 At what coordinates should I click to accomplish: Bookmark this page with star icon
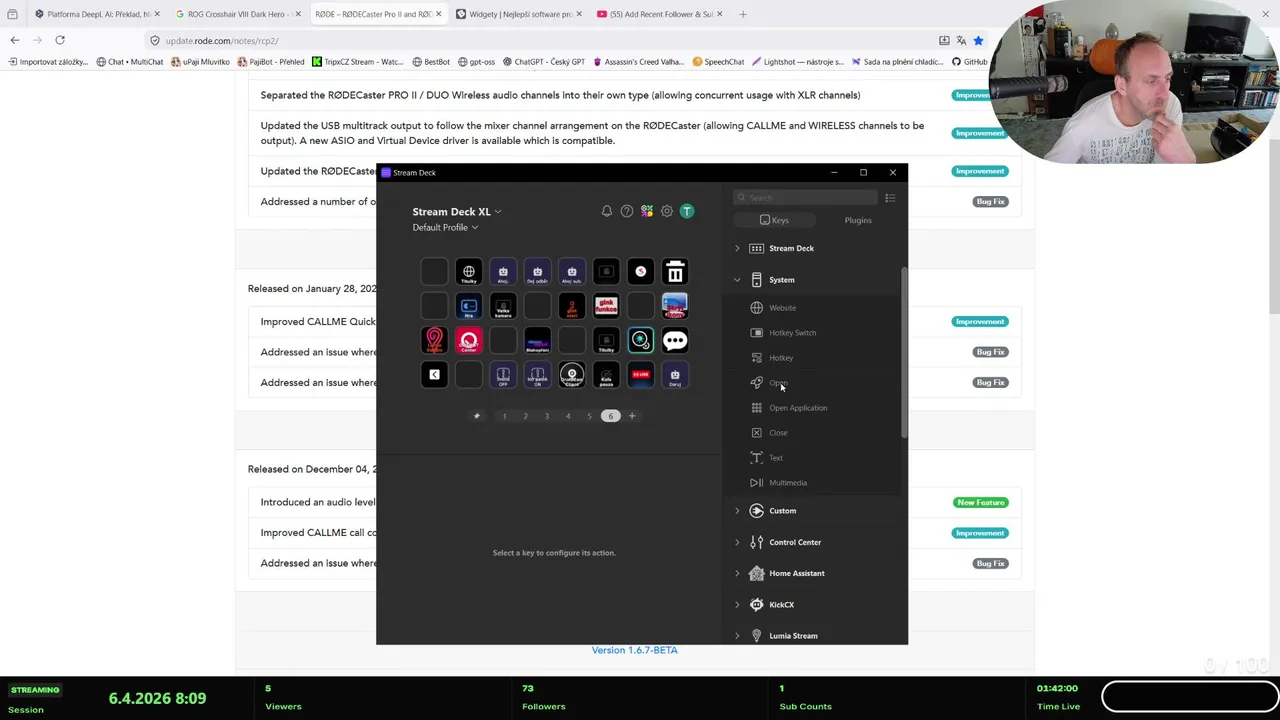click(978, 41)
